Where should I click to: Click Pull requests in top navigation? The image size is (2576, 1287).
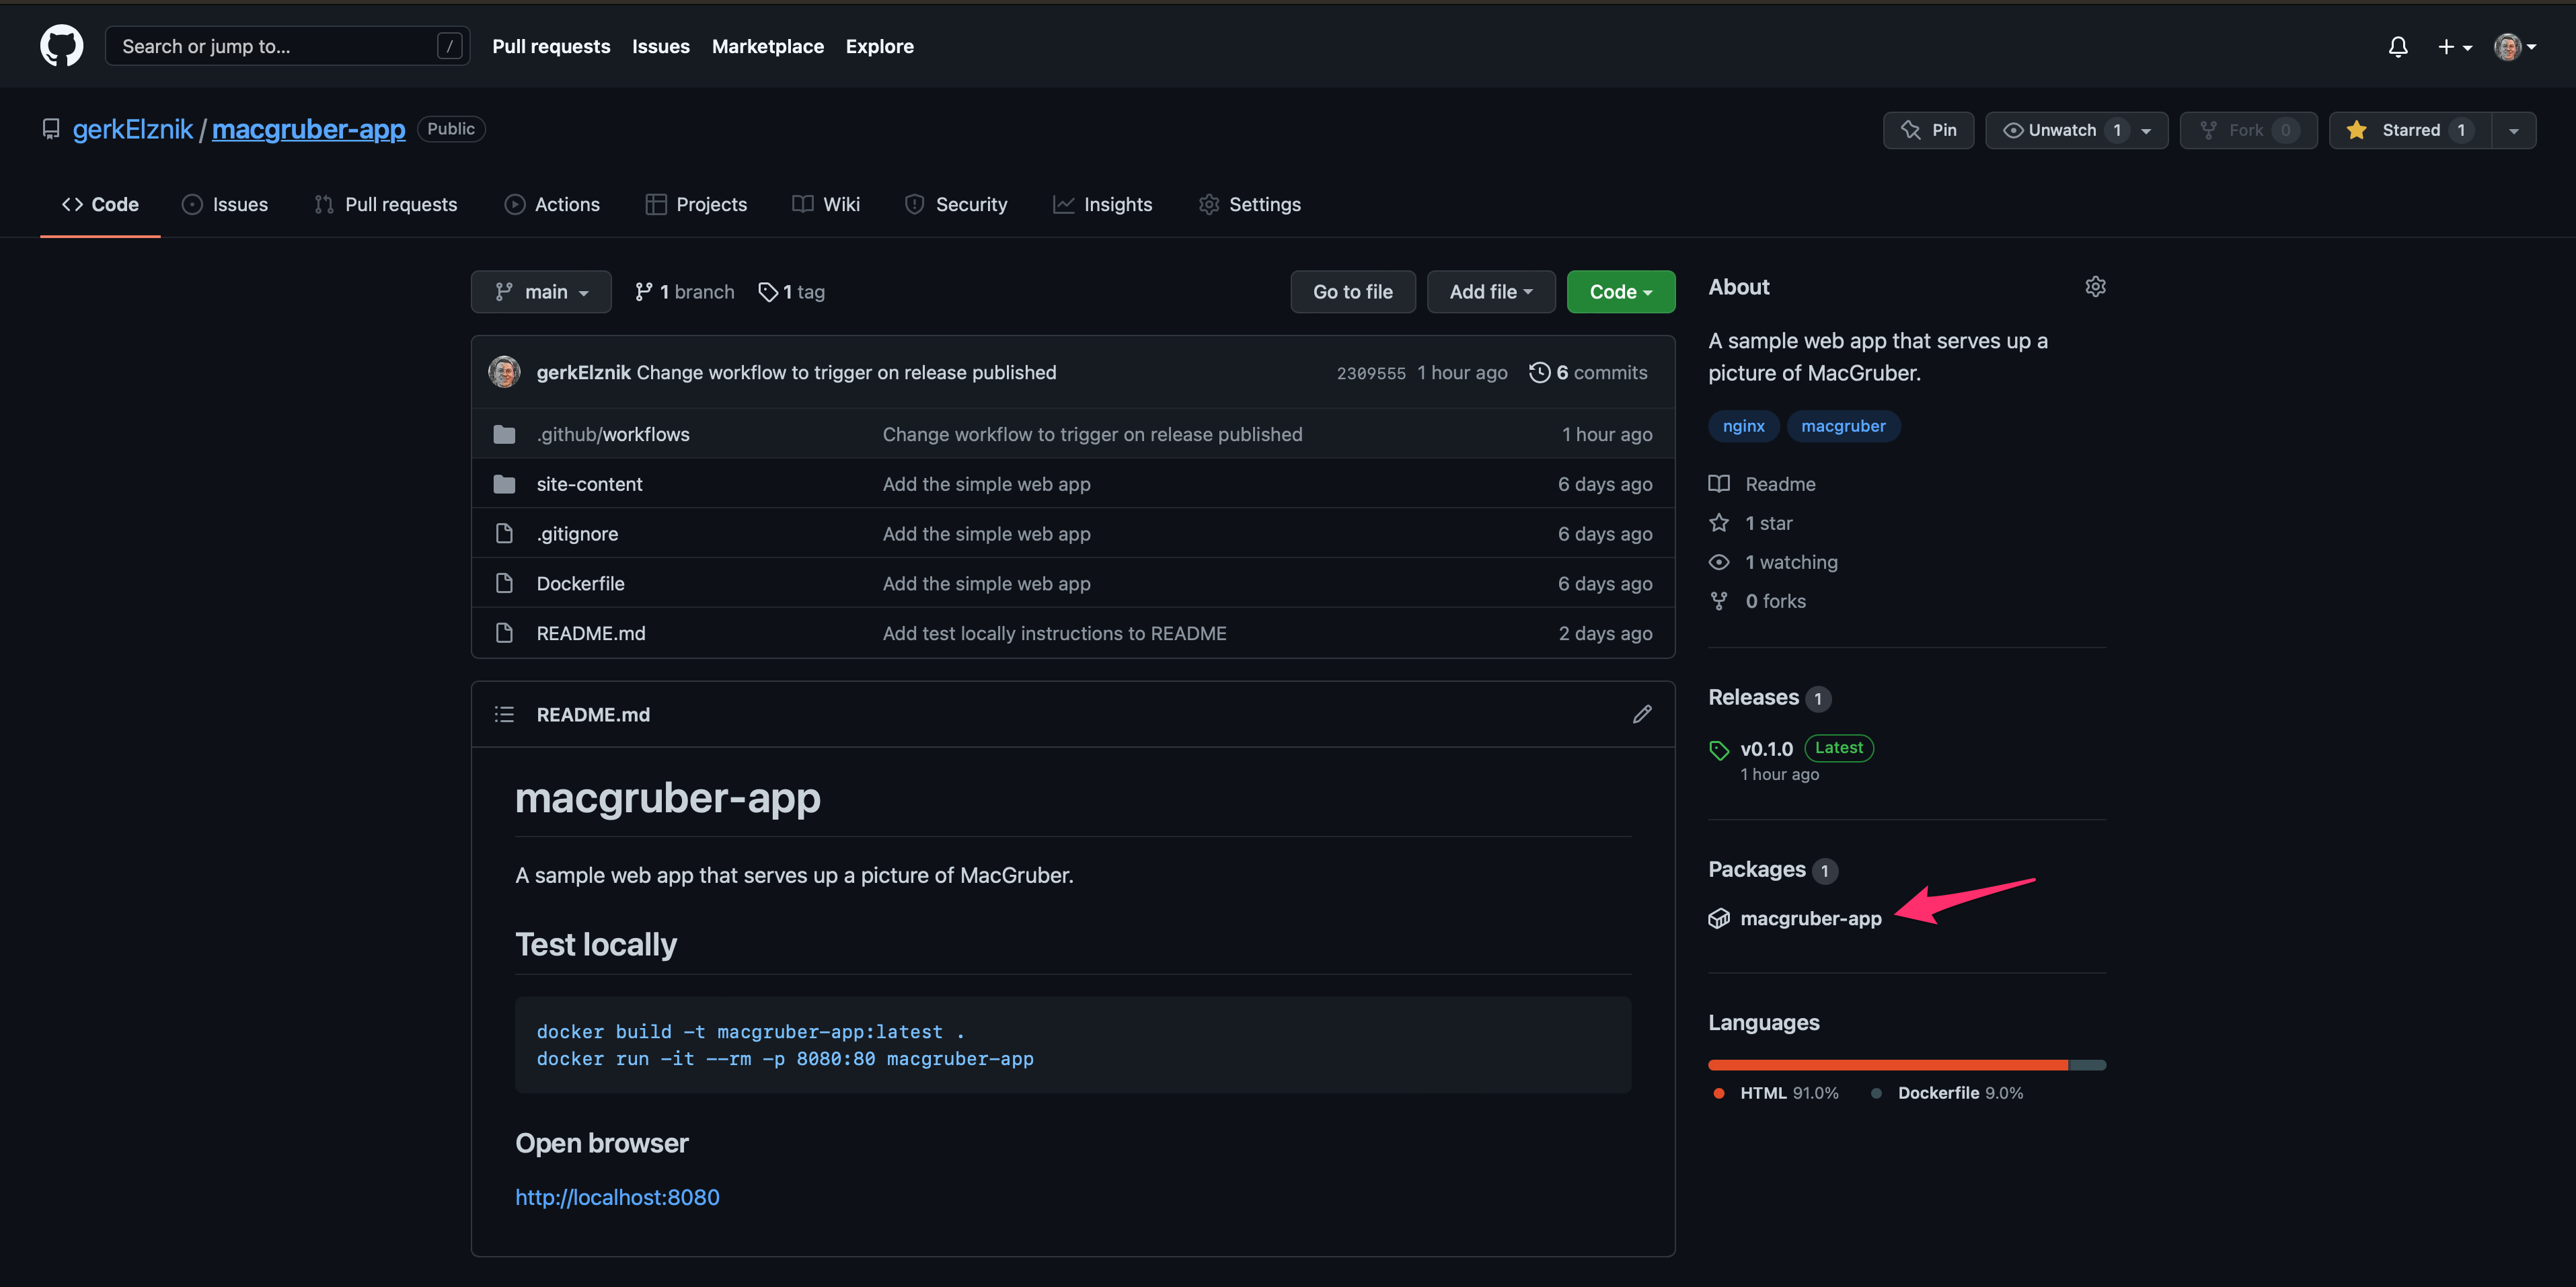(x=551, y=46)
